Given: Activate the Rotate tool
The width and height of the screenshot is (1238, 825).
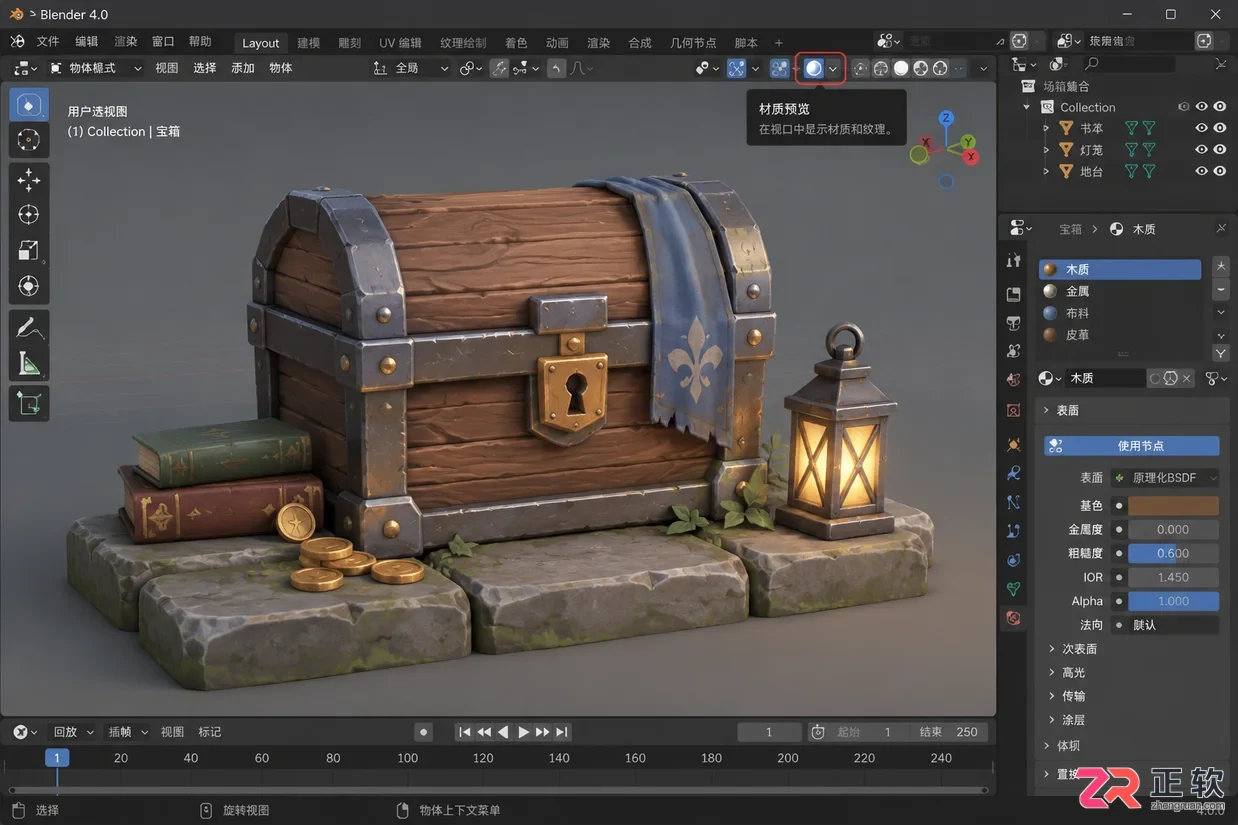Looking at the screenshot, I should pyautogui.click(x=29, y=214).
